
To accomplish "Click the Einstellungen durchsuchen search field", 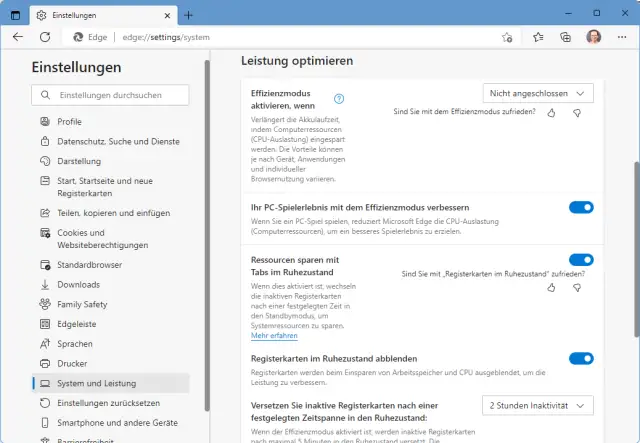I will tap(110, 95).
